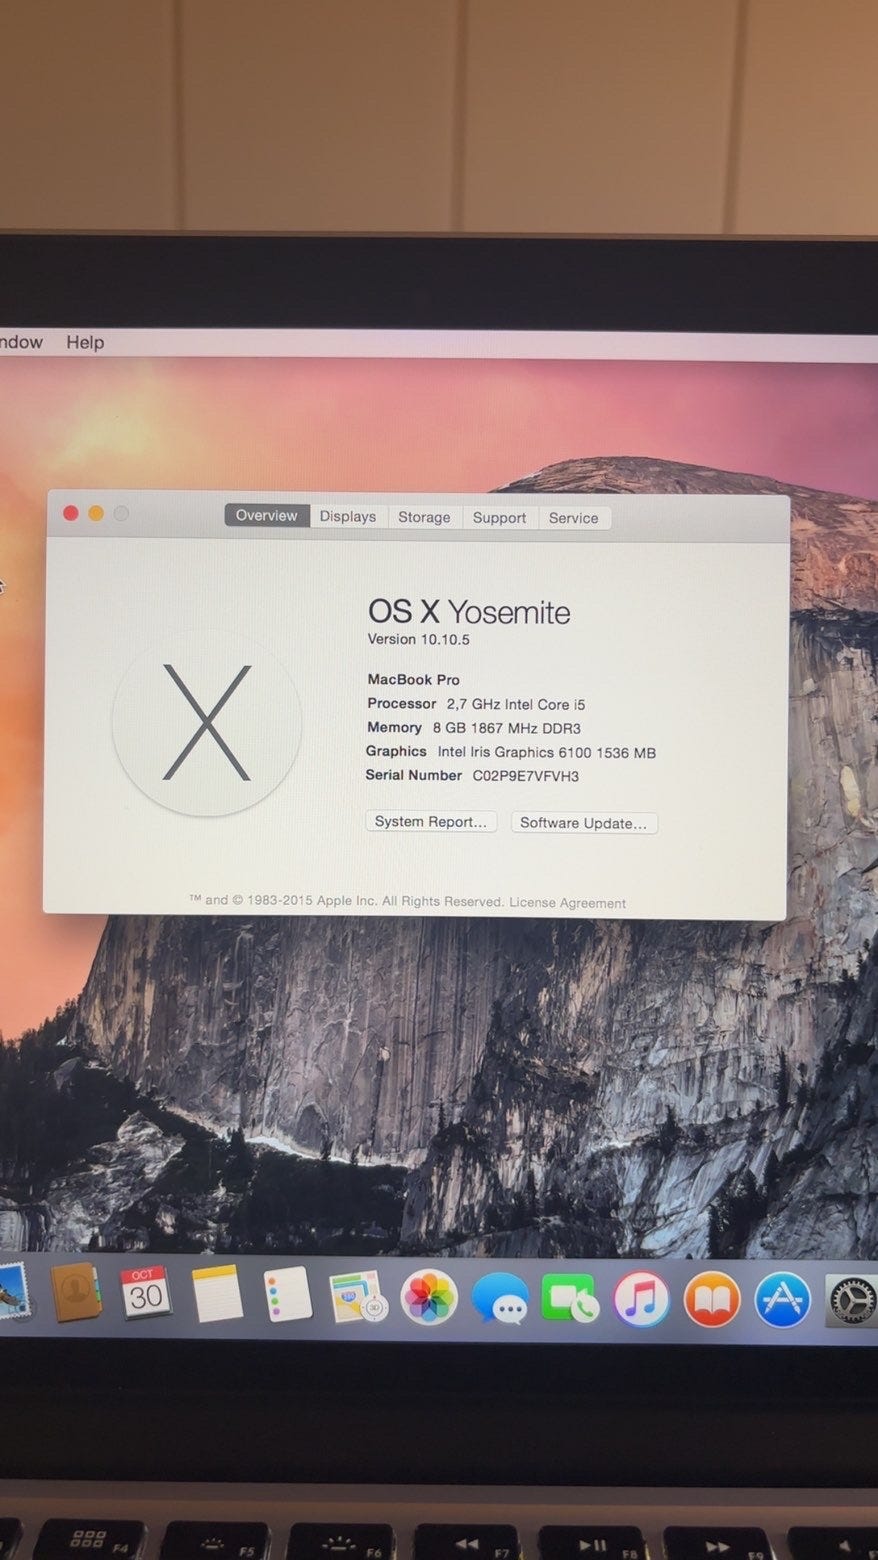
Task: Click the serial number C02P9E7VFVH3
Action: [x=525, y=776]
